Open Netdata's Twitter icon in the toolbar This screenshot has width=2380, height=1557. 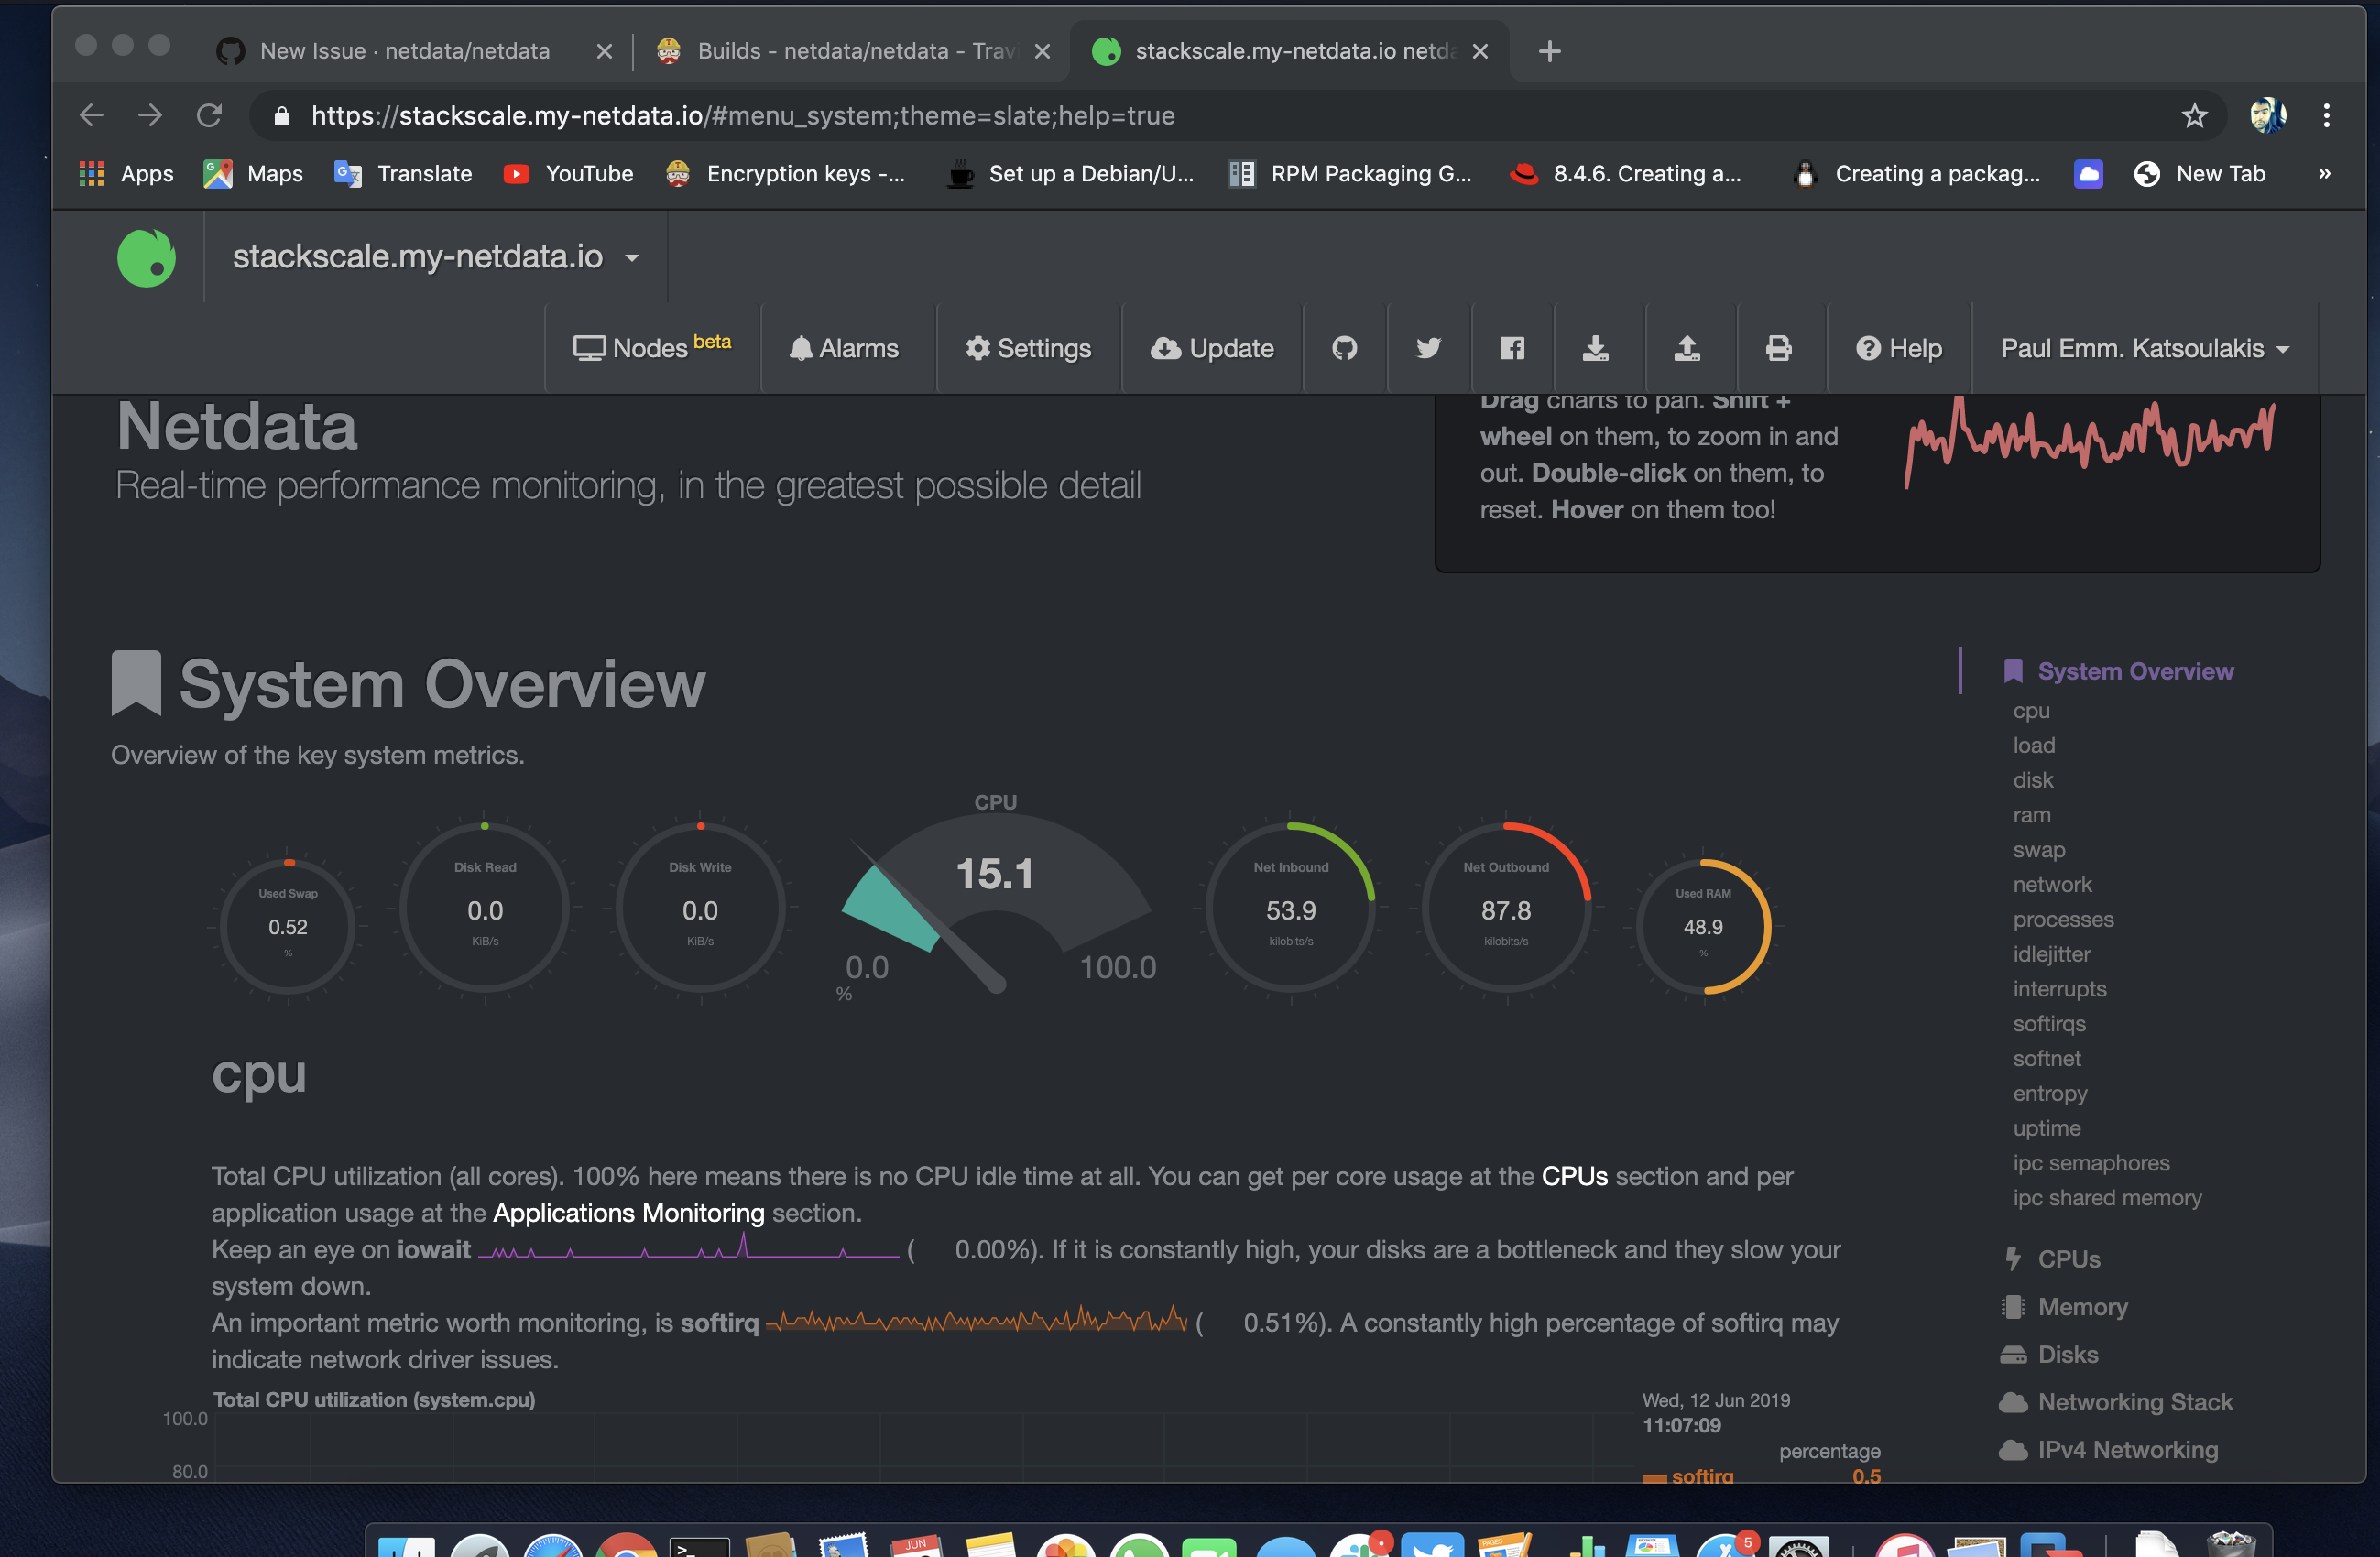1428,348
